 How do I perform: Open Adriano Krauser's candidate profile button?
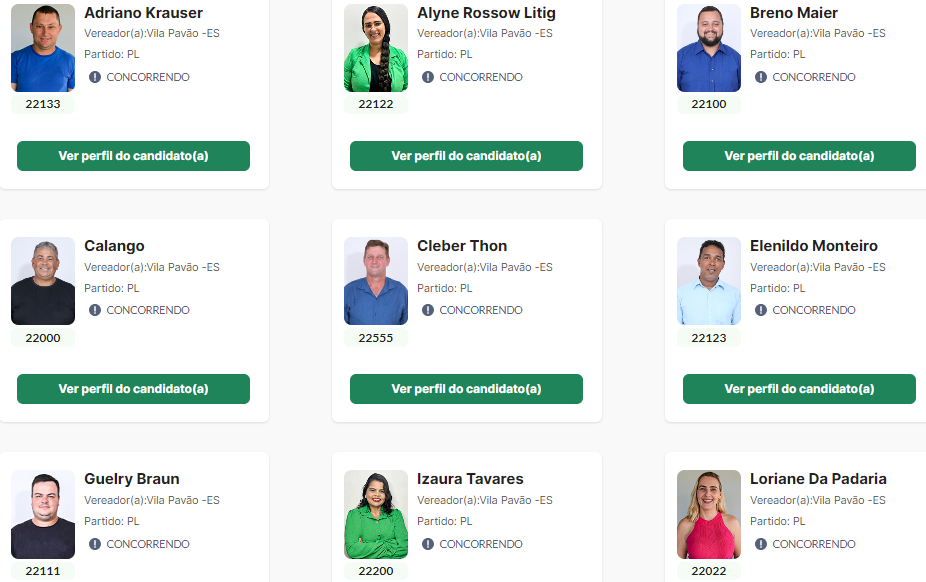pos(133,156)
